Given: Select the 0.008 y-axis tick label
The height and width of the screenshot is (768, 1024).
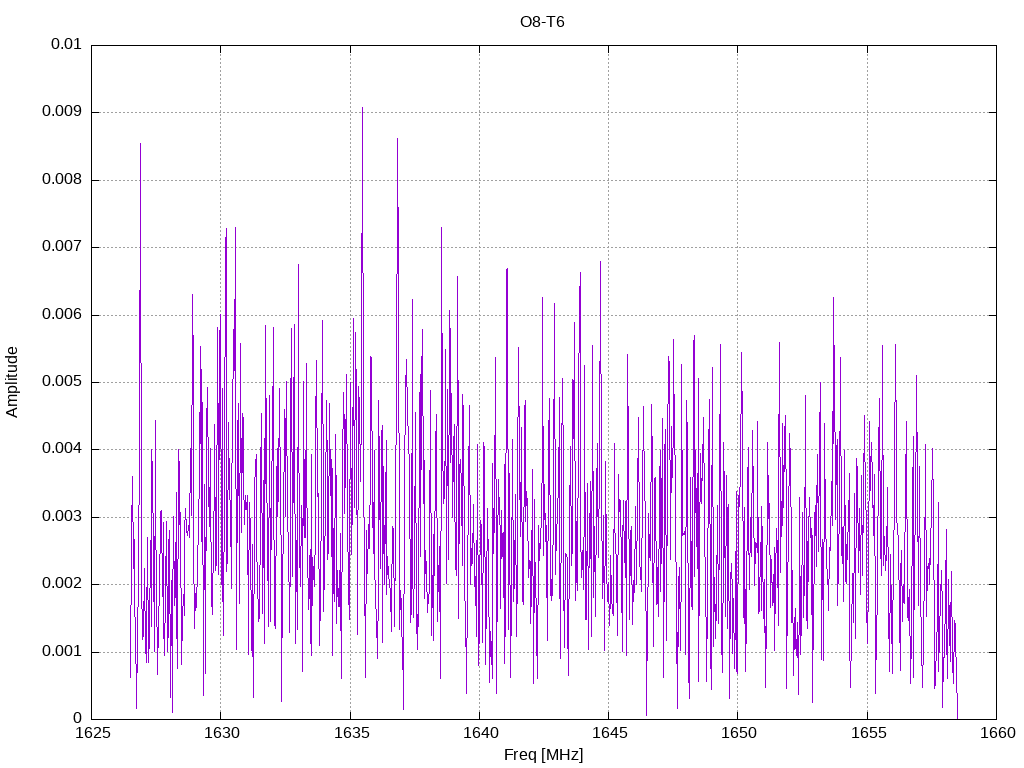Looking at the screenshot, I should [x=62, y=180].
